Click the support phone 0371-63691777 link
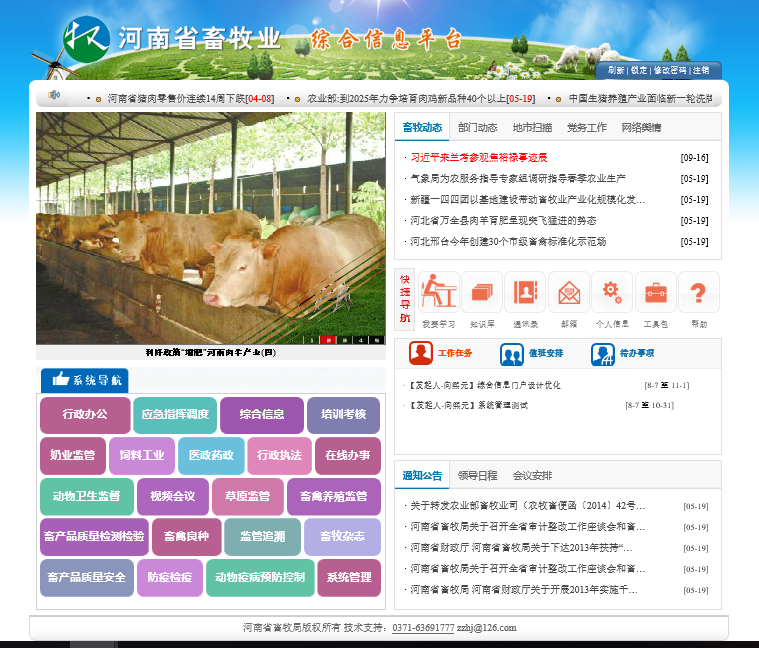759x648 pixels. click(423, 628)
